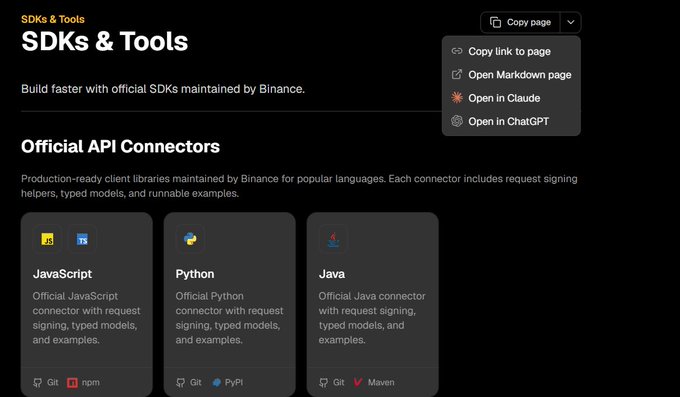Open the Maven link
Screen dimensions: 680x397
374,382
